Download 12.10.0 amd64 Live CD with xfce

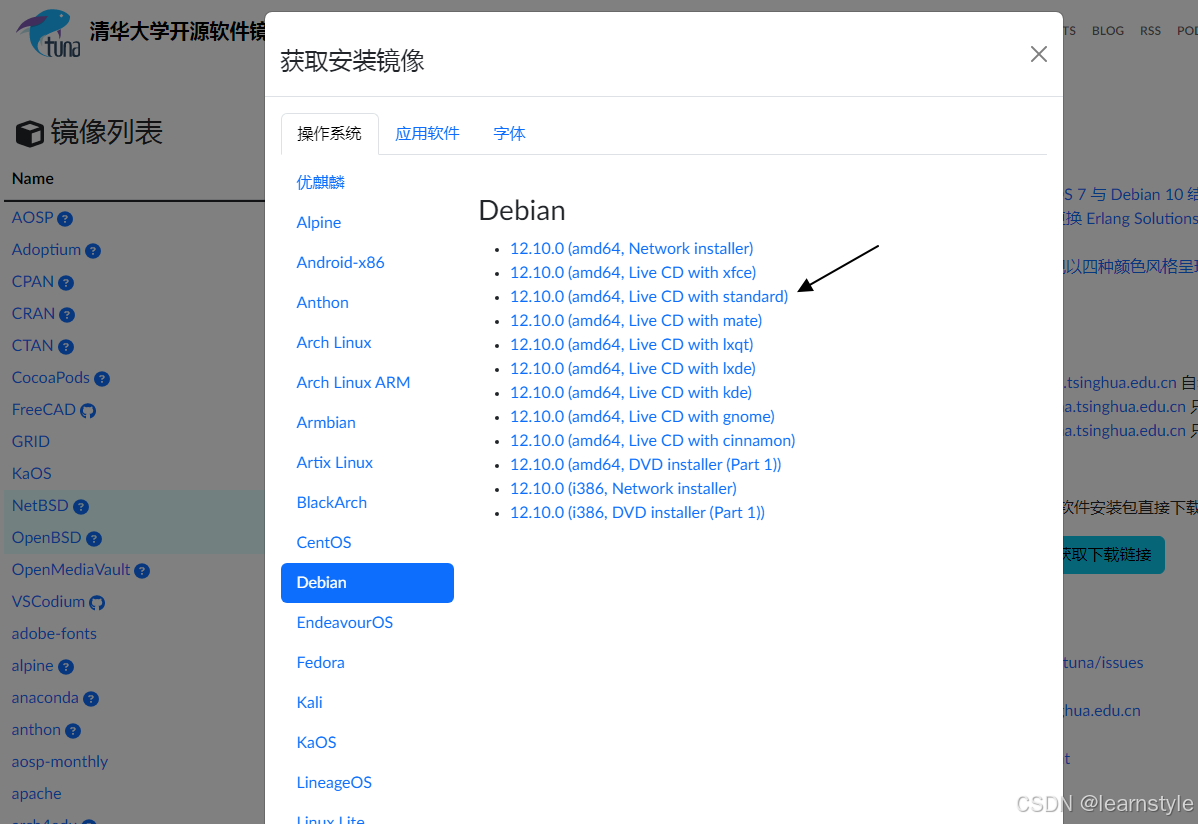pyautogui.click(x=633, y=272)
